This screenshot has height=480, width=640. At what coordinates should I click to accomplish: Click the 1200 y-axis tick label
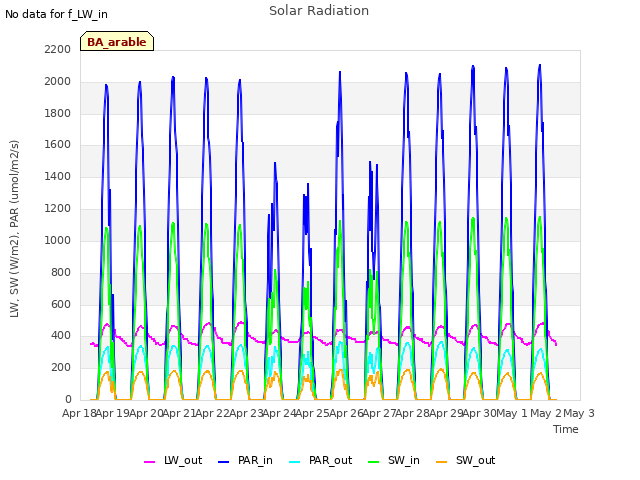pyautogui.click(x=58, y=209)
